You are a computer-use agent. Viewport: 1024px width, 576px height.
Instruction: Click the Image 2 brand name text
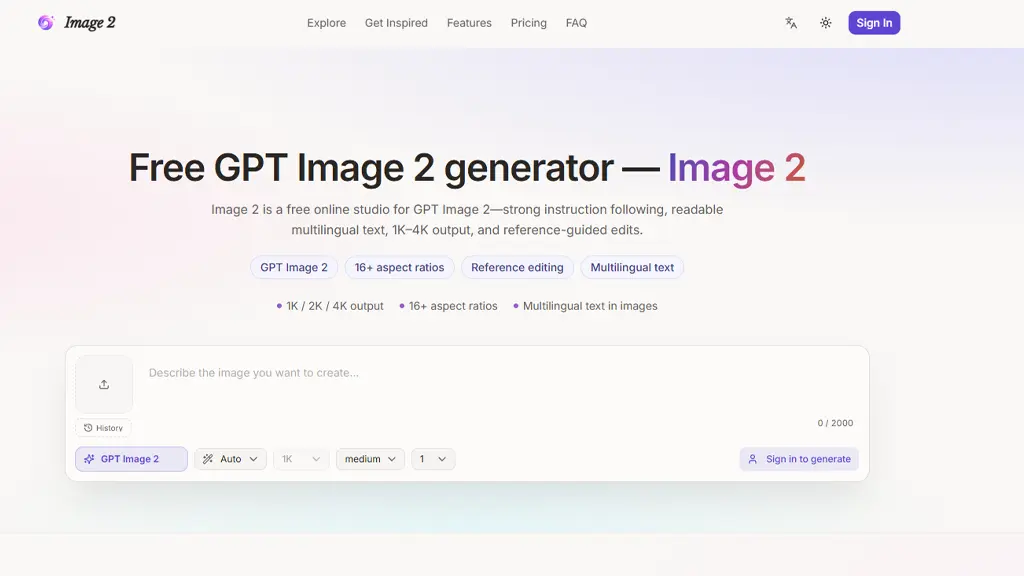point(89,23)
